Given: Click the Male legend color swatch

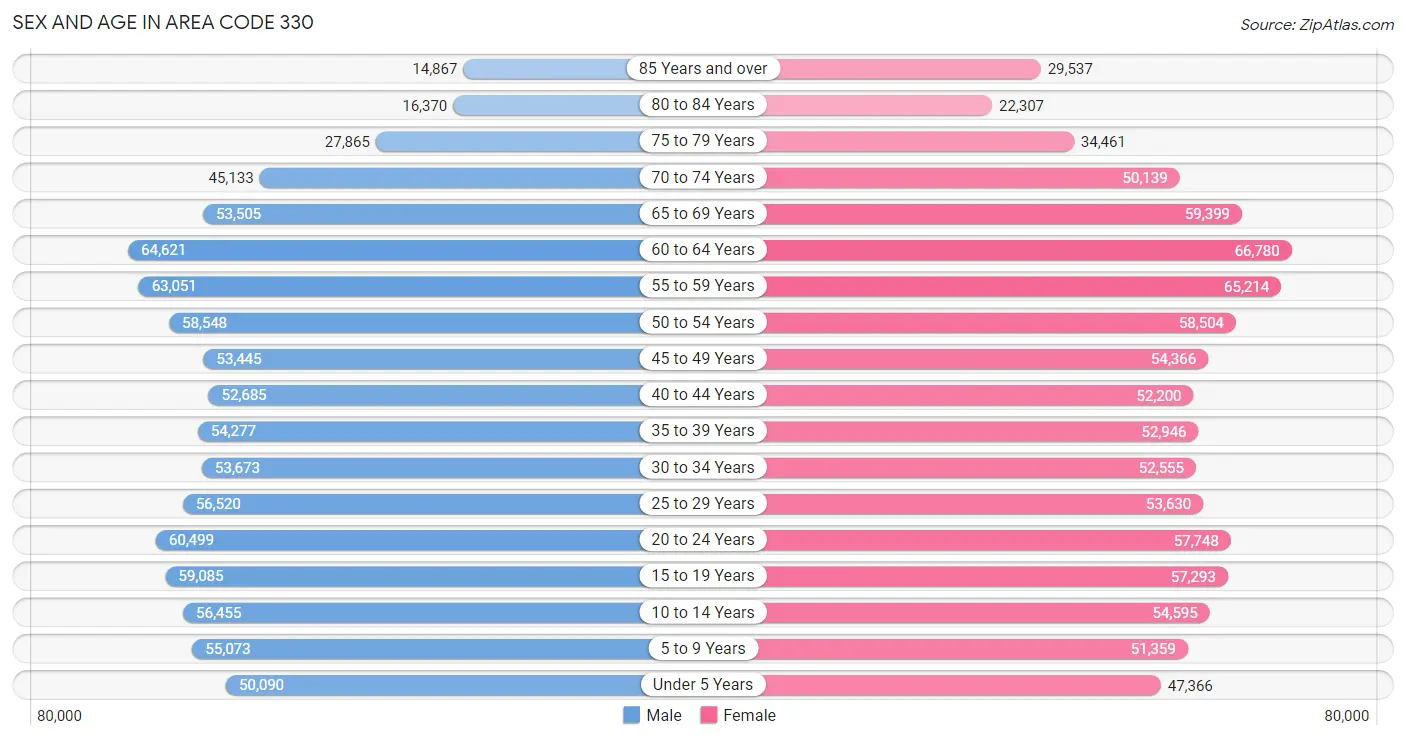Looking at the screenshot, I should point(631,715).
